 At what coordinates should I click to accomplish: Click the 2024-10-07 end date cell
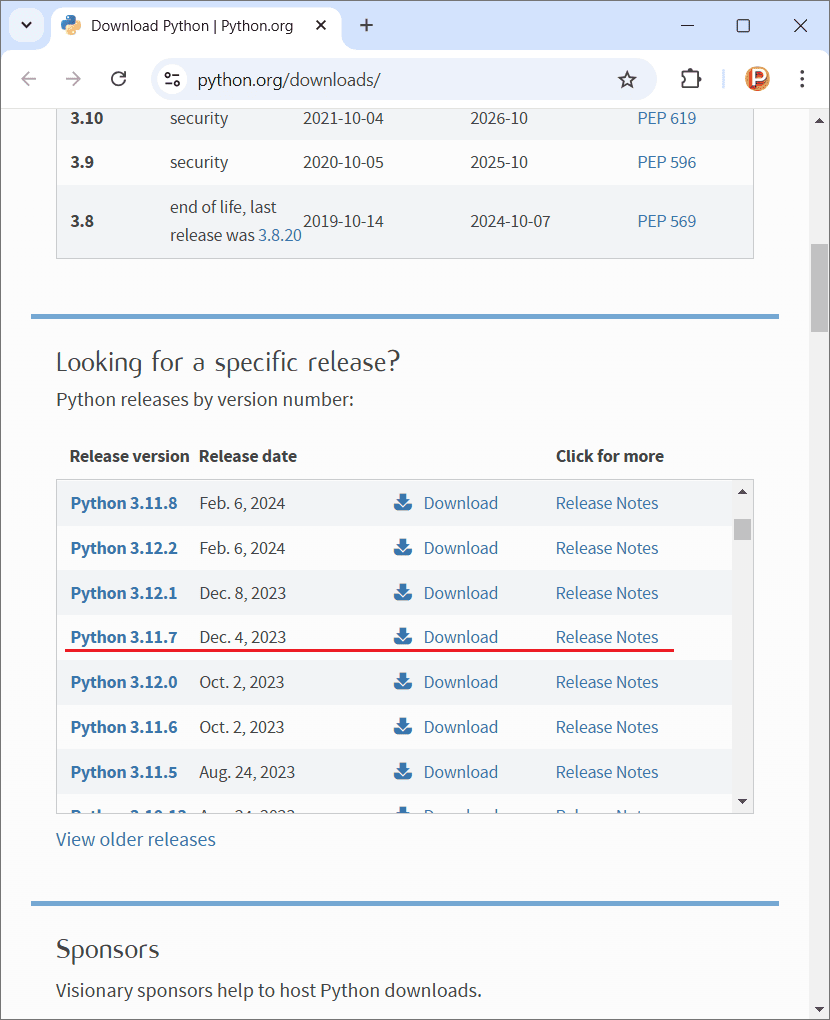(511, 221)
